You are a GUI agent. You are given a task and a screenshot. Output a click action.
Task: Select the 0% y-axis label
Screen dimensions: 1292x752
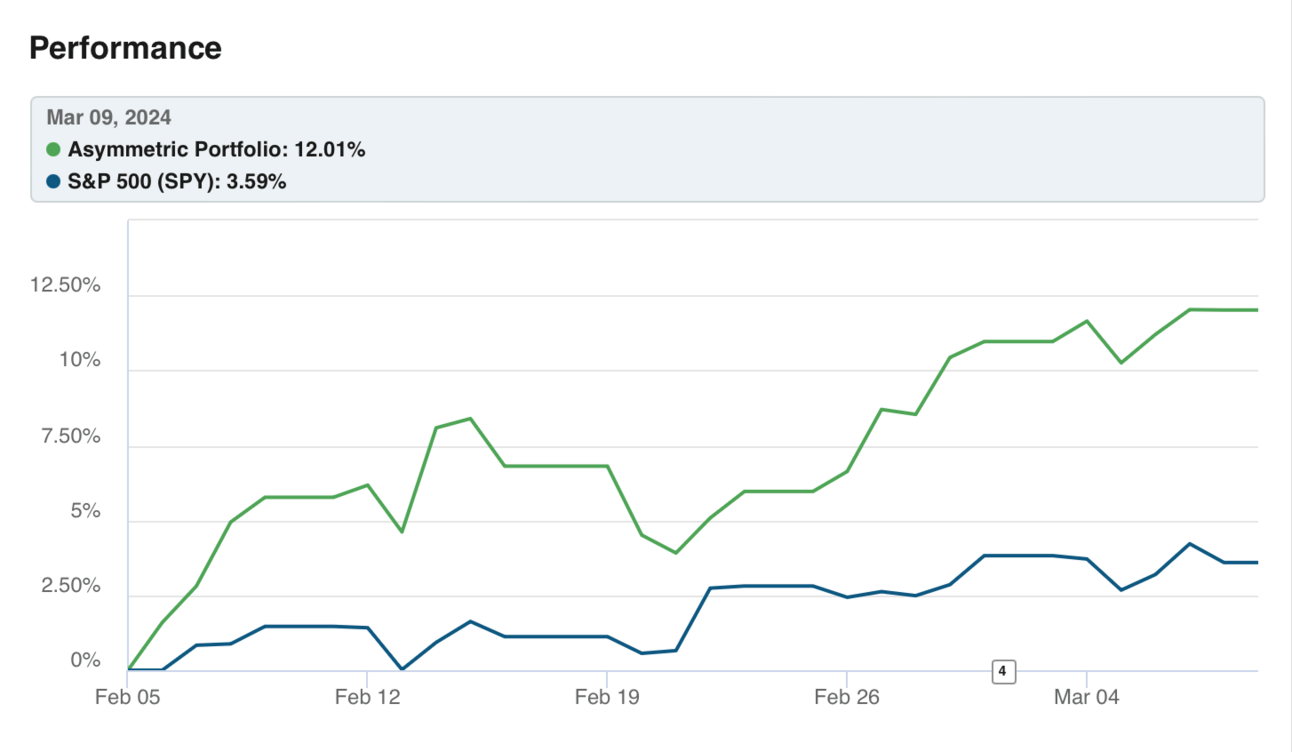[x=84, y=661]
